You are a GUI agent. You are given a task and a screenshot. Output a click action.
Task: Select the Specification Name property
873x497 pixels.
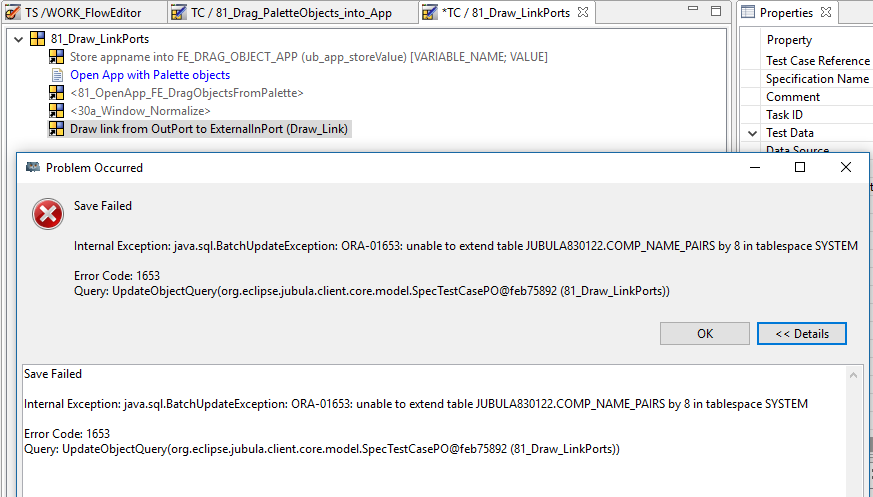pos(817,79)
